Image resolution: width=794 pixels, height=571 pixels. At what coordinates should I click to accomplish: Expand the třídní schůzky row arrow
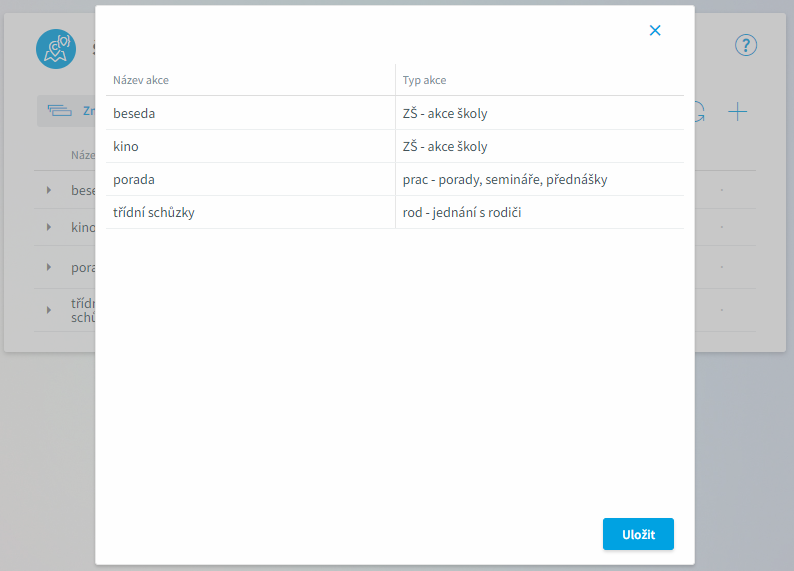(49, 310)
